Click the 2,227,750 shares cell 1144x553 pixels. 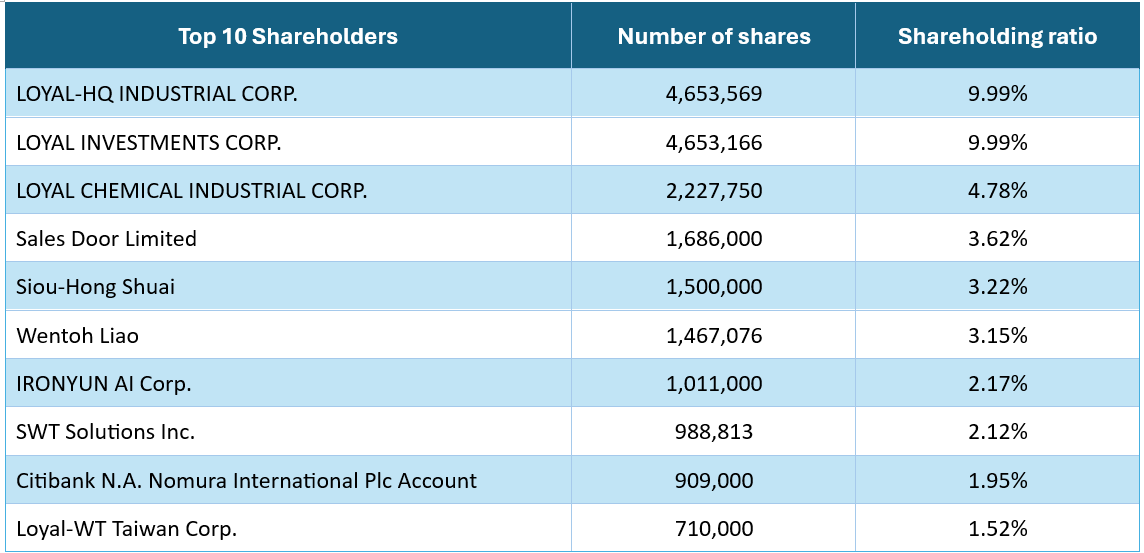714,190
